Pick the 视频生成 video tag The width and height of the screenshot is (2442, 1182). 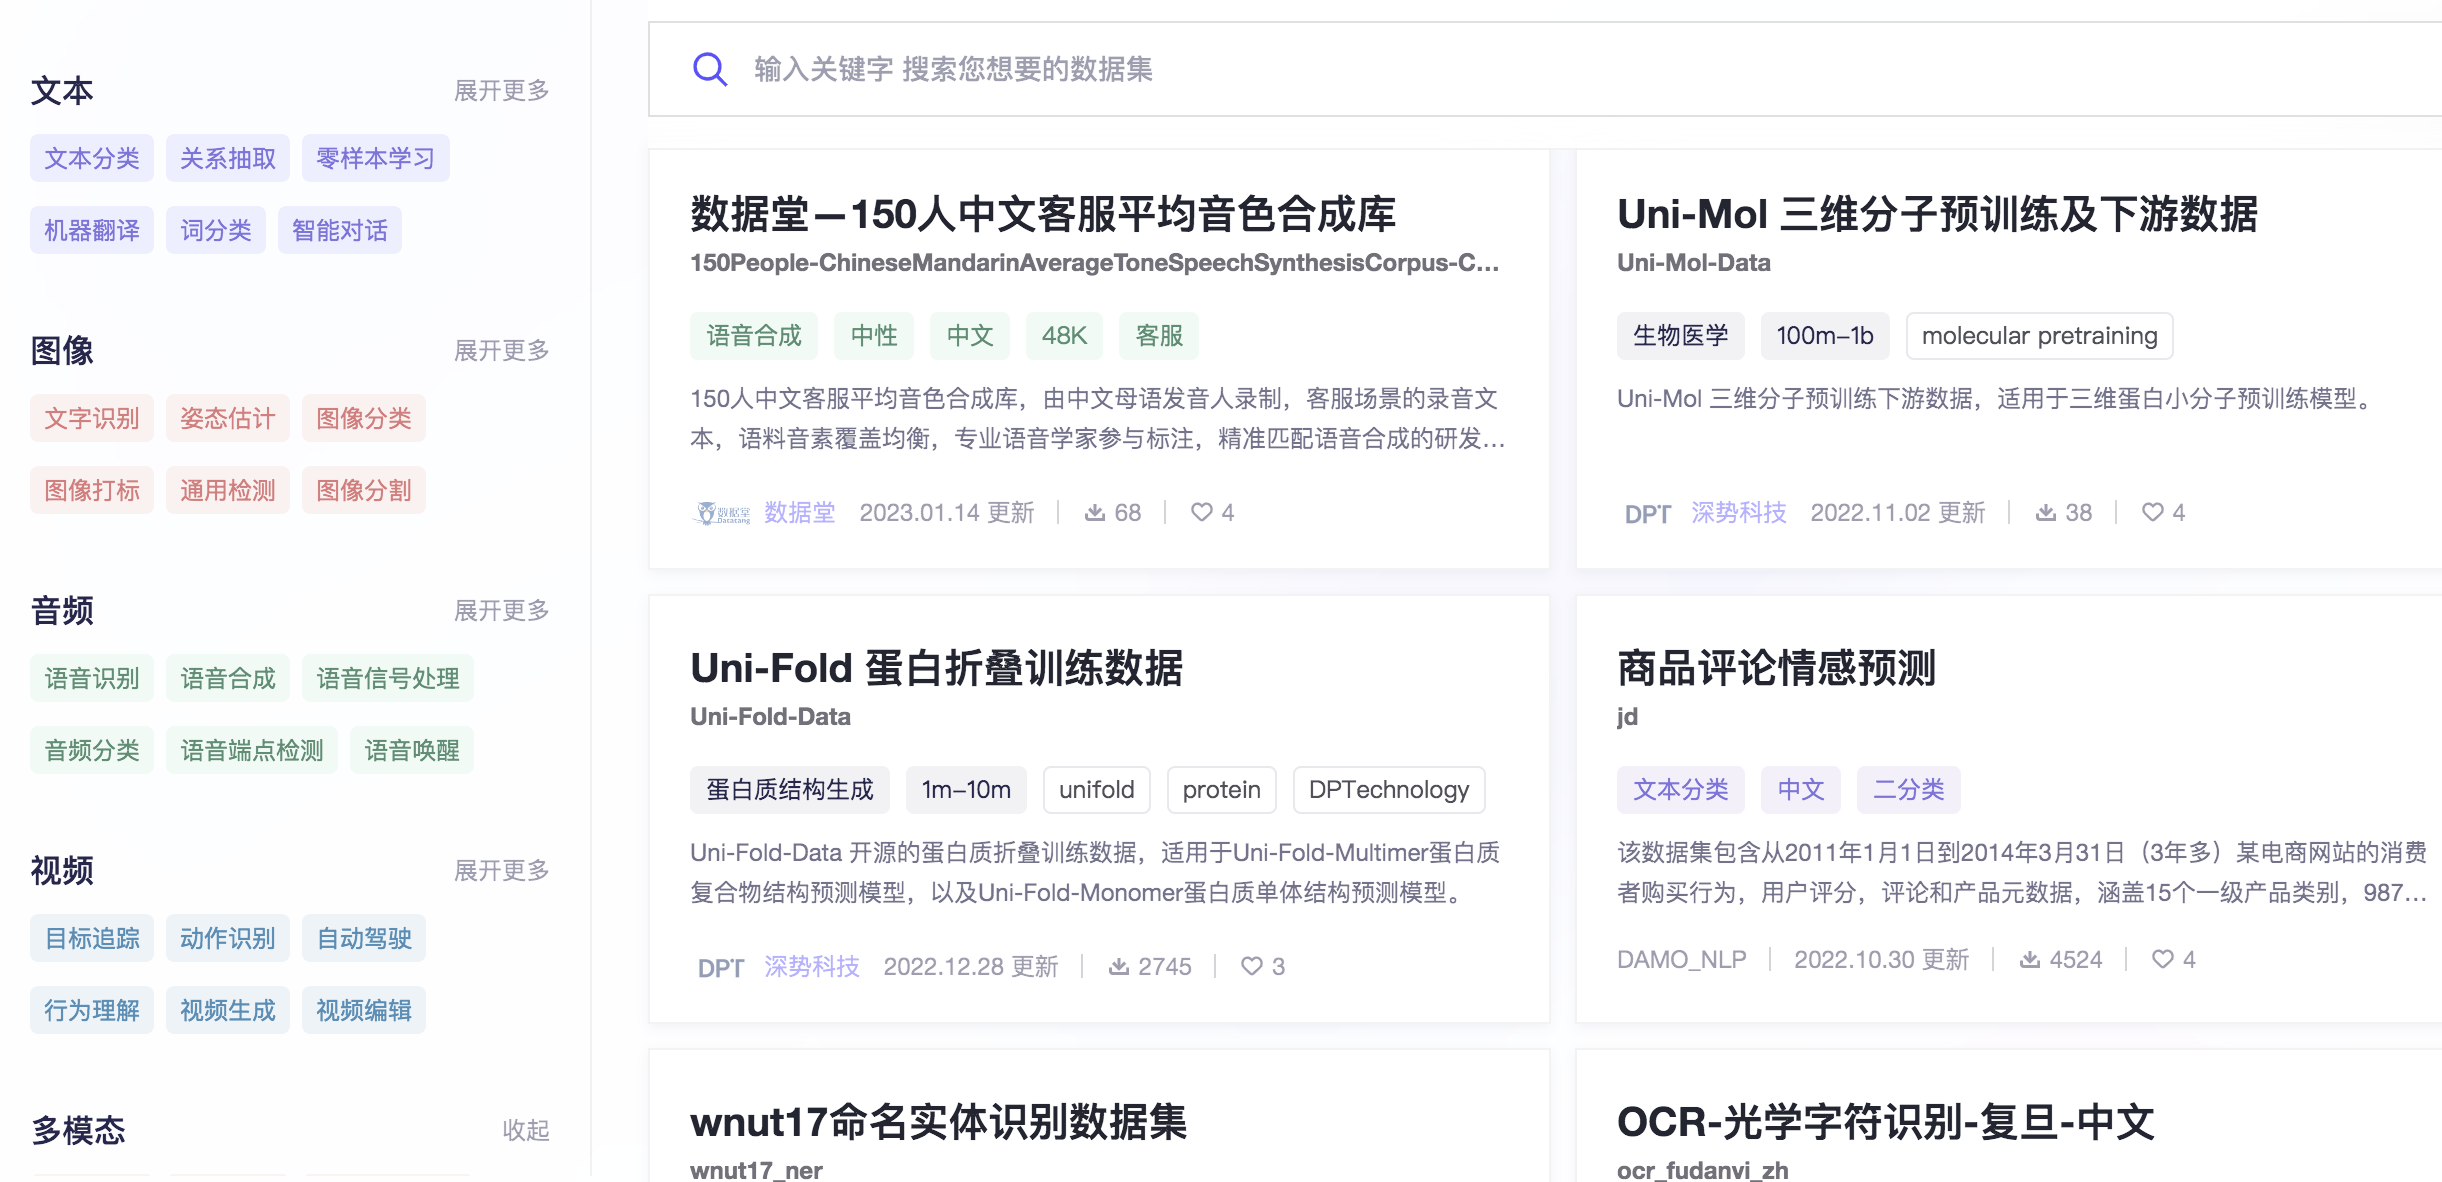[228, 1010]
